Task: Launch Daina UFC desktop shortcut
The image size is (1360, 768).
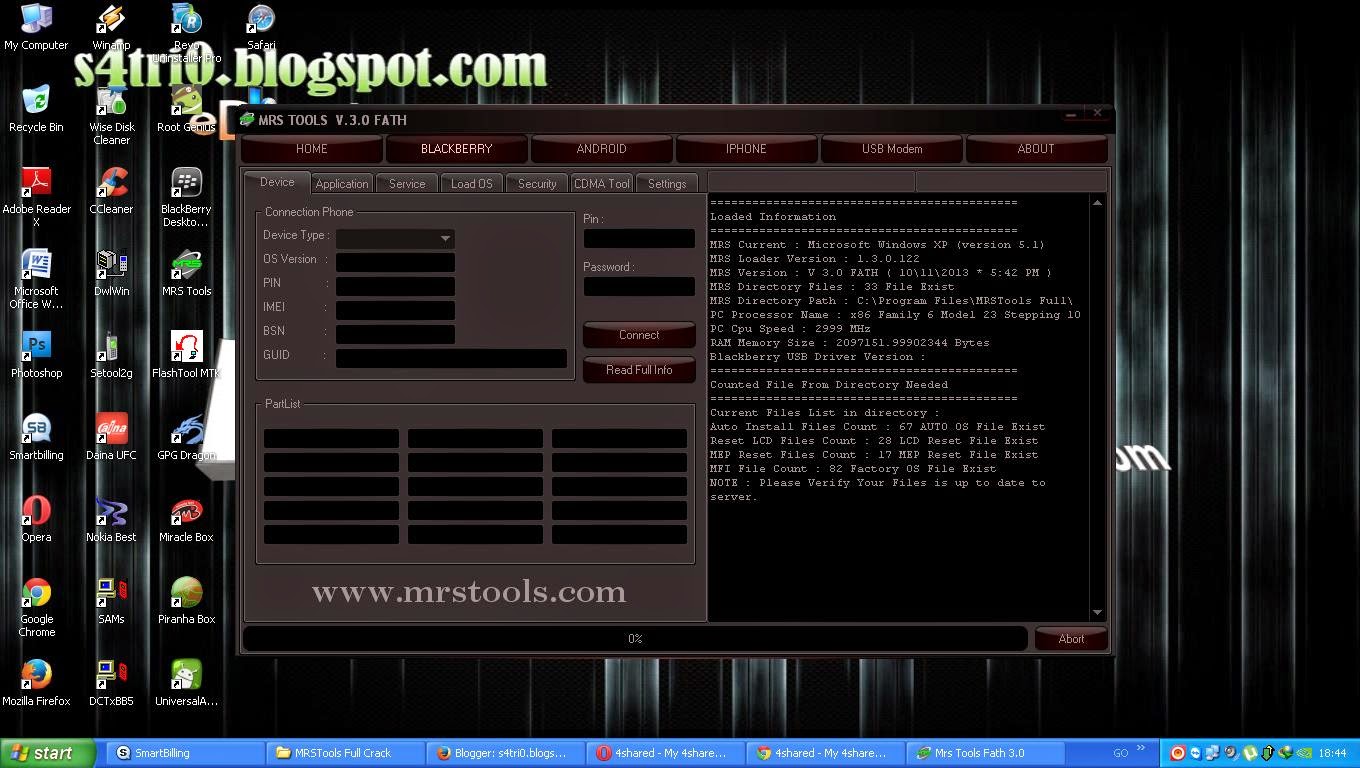Action: click(111, 437)
